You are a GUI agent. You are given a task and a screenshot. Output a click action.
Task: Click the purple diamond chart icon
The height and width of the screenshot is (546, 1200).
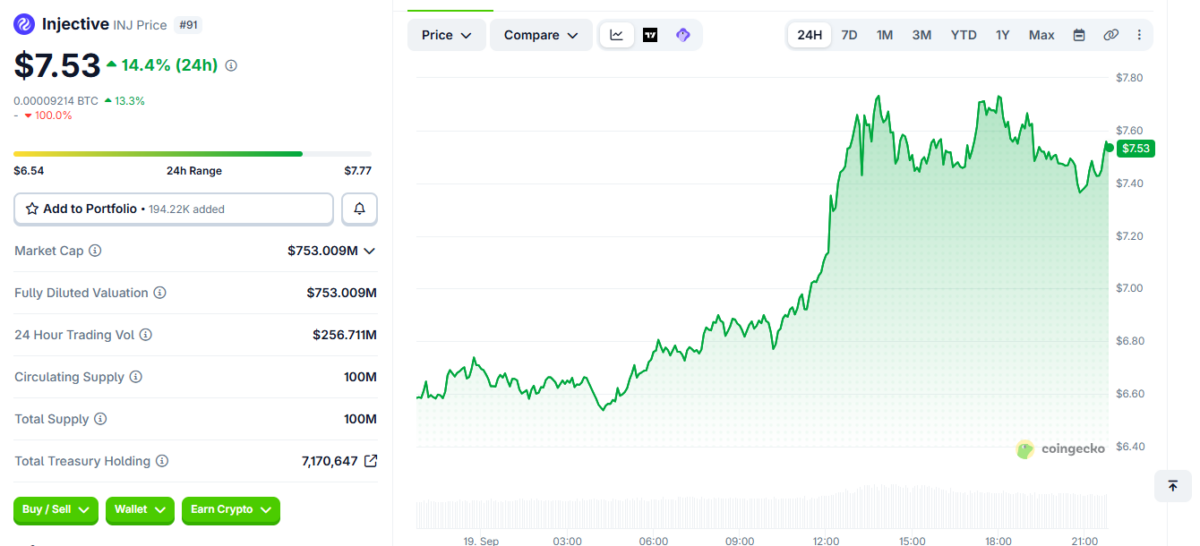(x=683, y=35)
